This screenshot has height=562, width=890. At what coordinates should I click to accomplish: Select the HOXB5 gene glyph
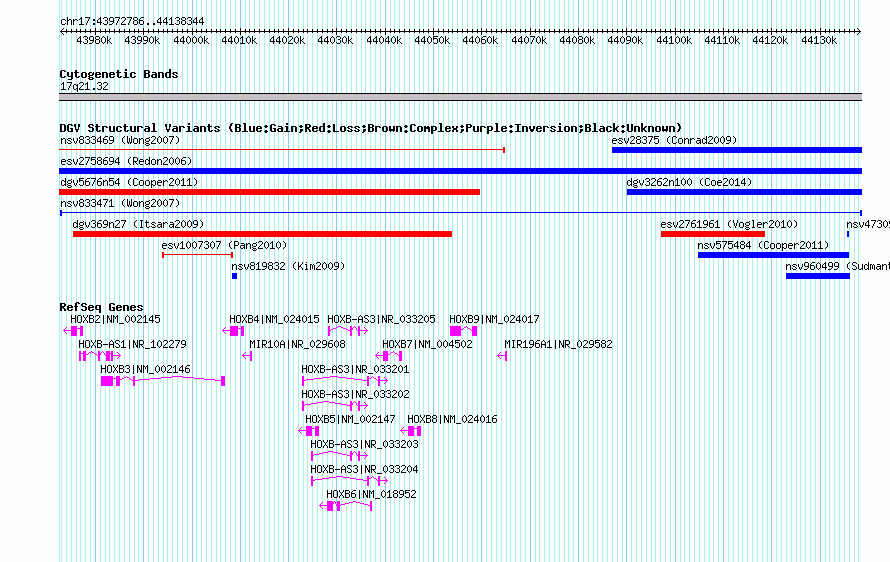pos(309,431)
